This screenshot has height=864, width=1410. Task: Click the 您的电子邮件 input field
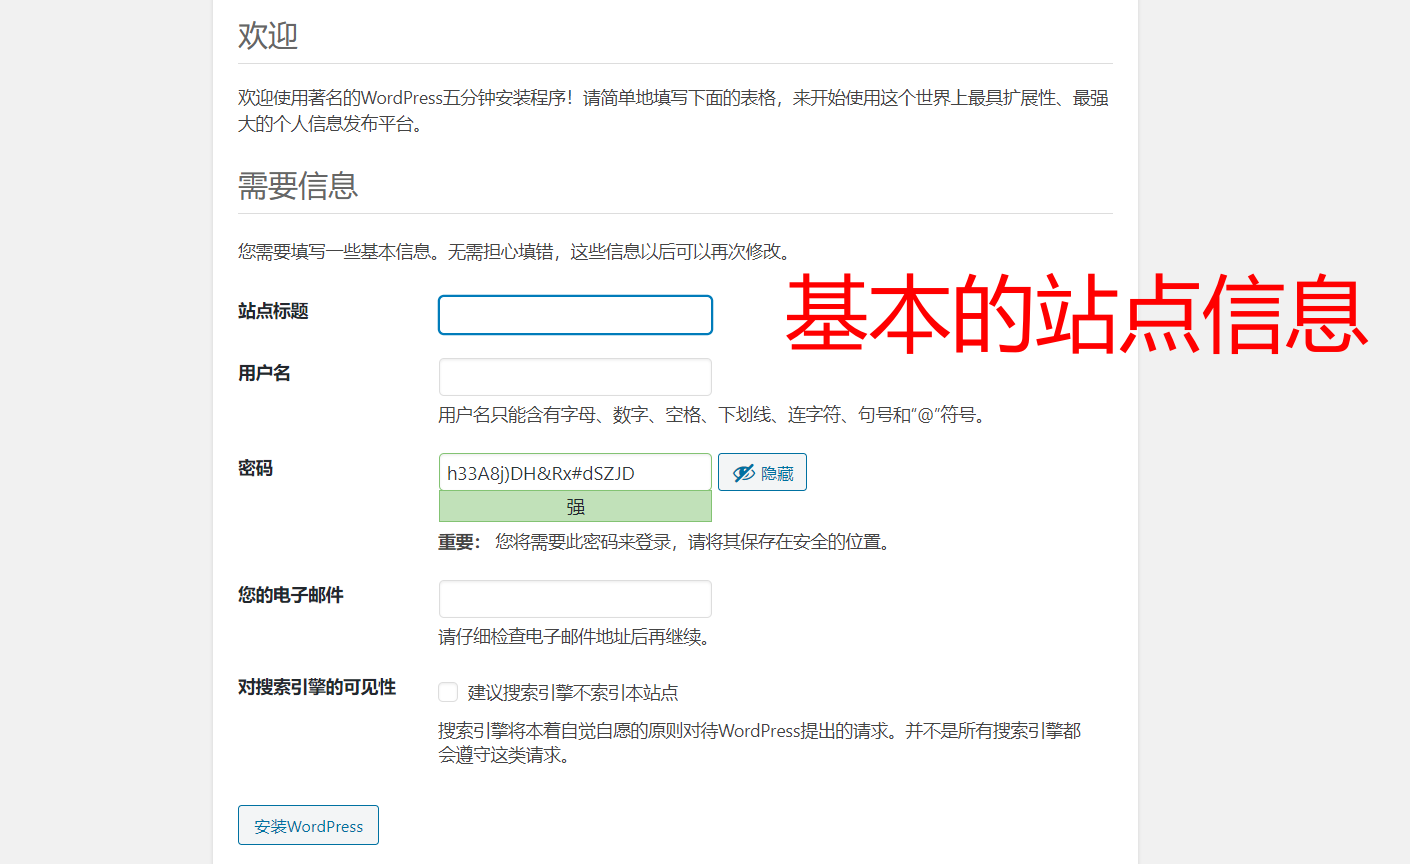click(x=575, y=599)
